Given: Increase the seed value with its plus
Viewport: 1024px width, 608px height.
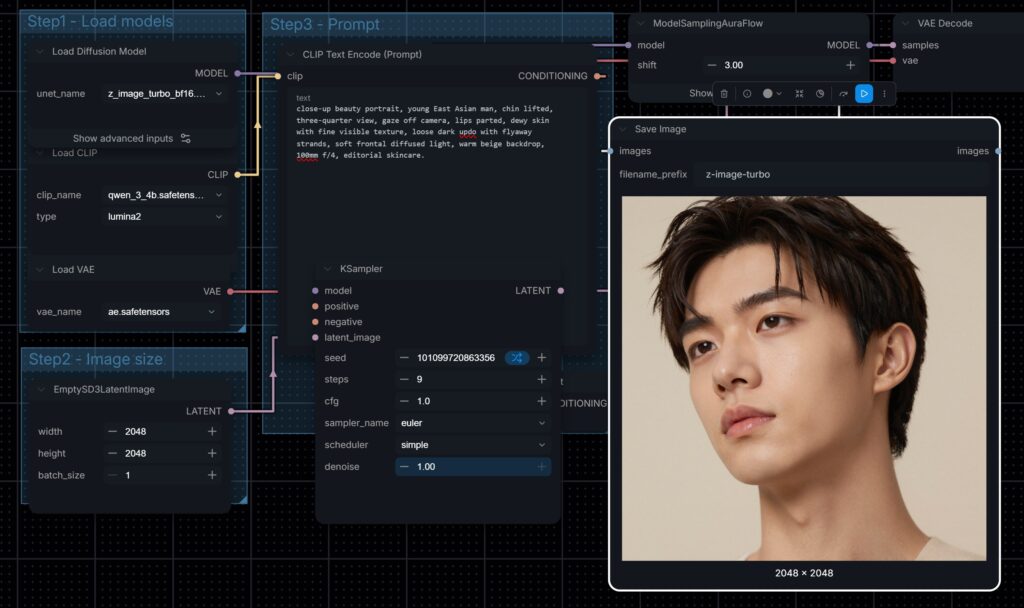Looking at the screenshot, I should tap(541, 358).
